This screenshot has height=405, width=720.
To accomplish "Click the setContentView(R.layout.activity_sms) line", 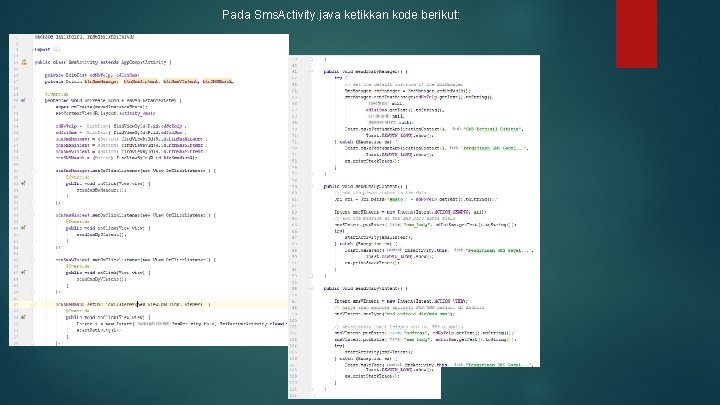I will tap(106, 113).
